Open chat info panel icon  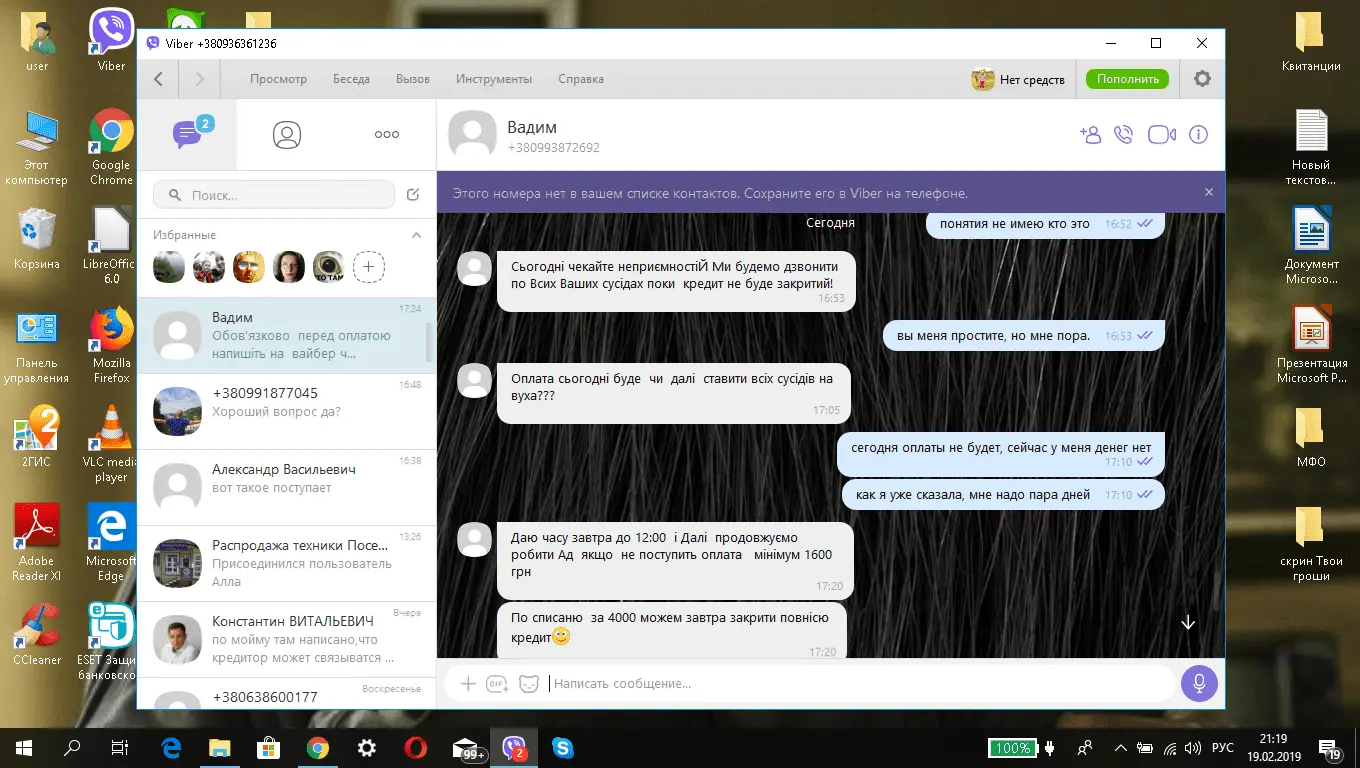1198,135
